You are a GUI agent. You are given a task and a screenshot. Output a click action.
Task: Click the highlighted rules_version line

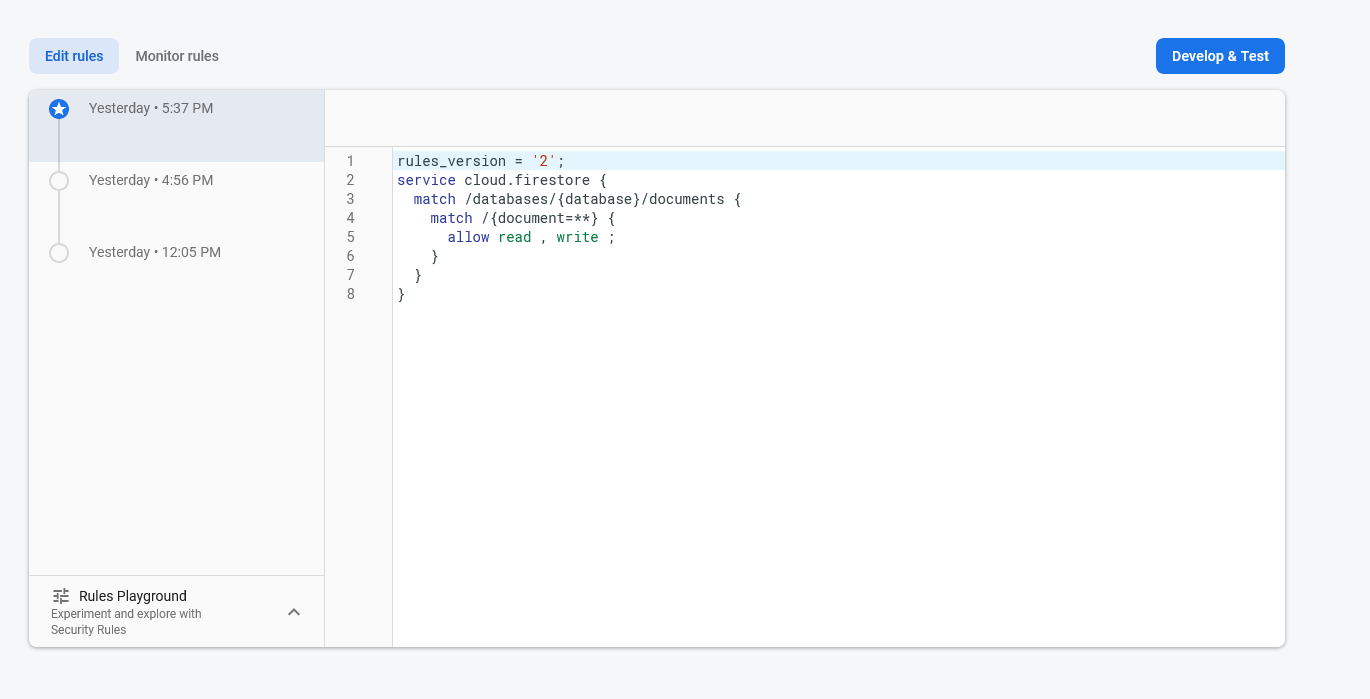coord(478,161)
